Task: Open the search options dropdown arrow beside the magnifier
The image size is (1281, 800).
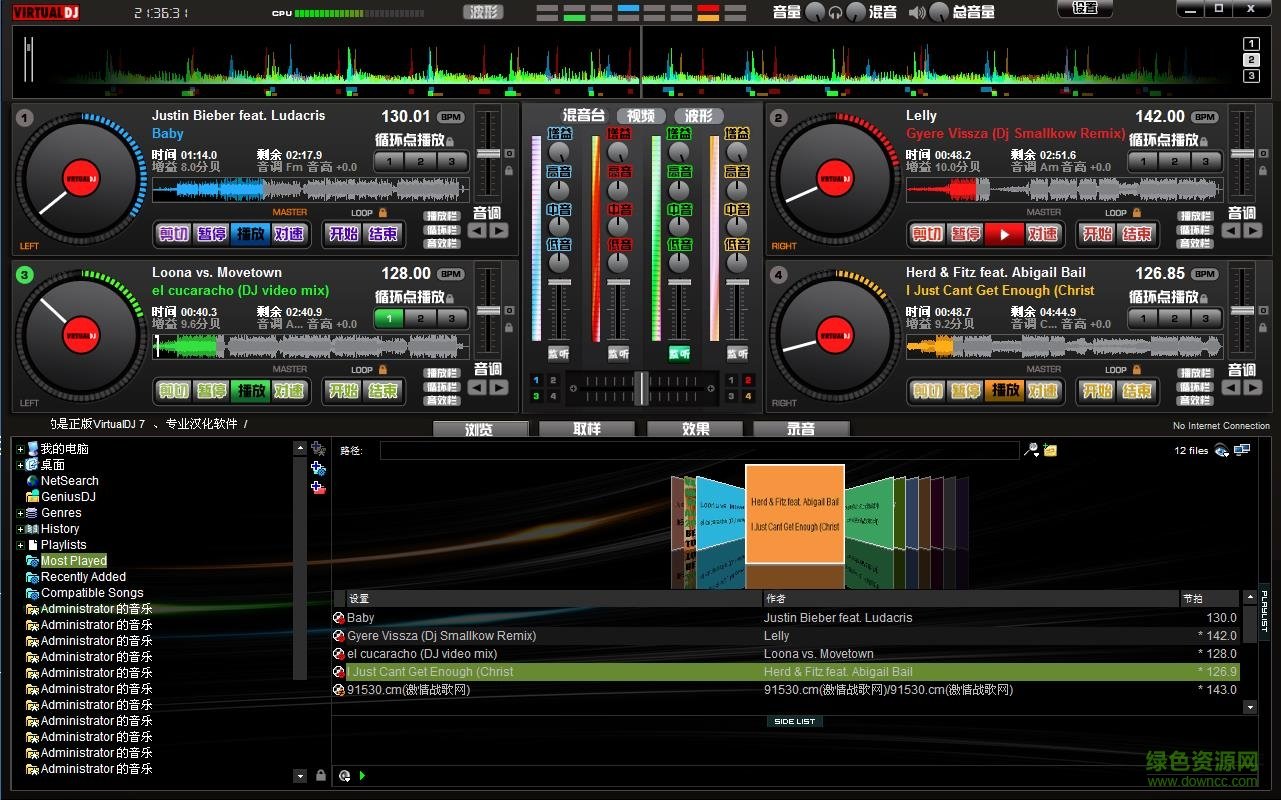Action: coord(1037,453)
